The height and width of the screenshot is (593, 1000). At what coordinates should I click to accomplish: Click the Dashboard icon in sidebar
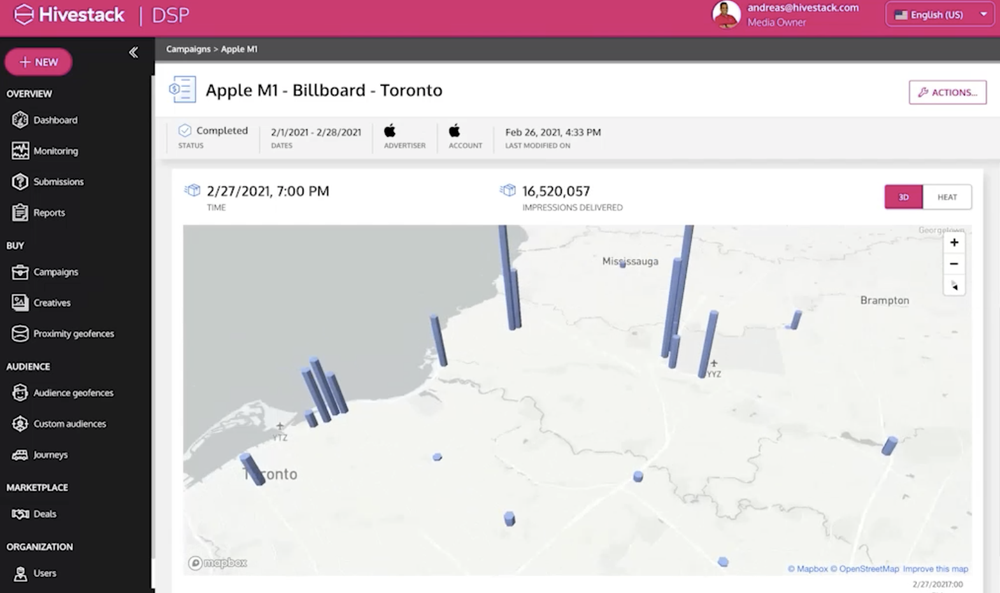pos(20,120)
